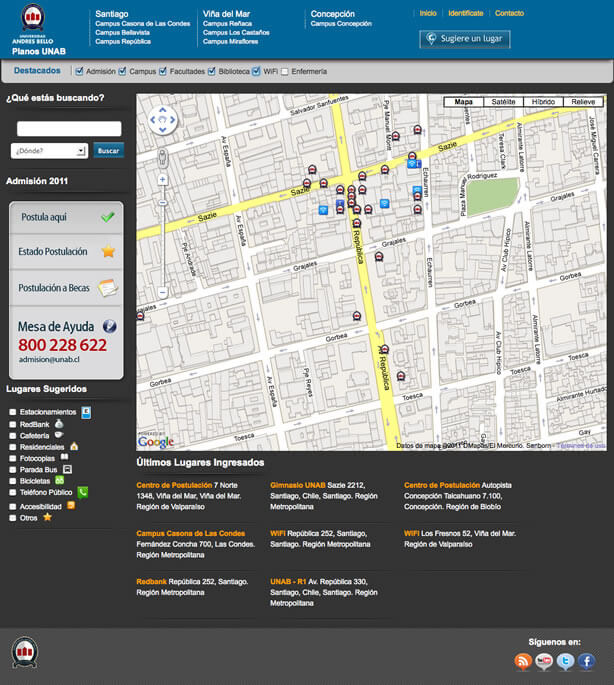Click the search text input field
614x685 pixels.
[69, 128]
